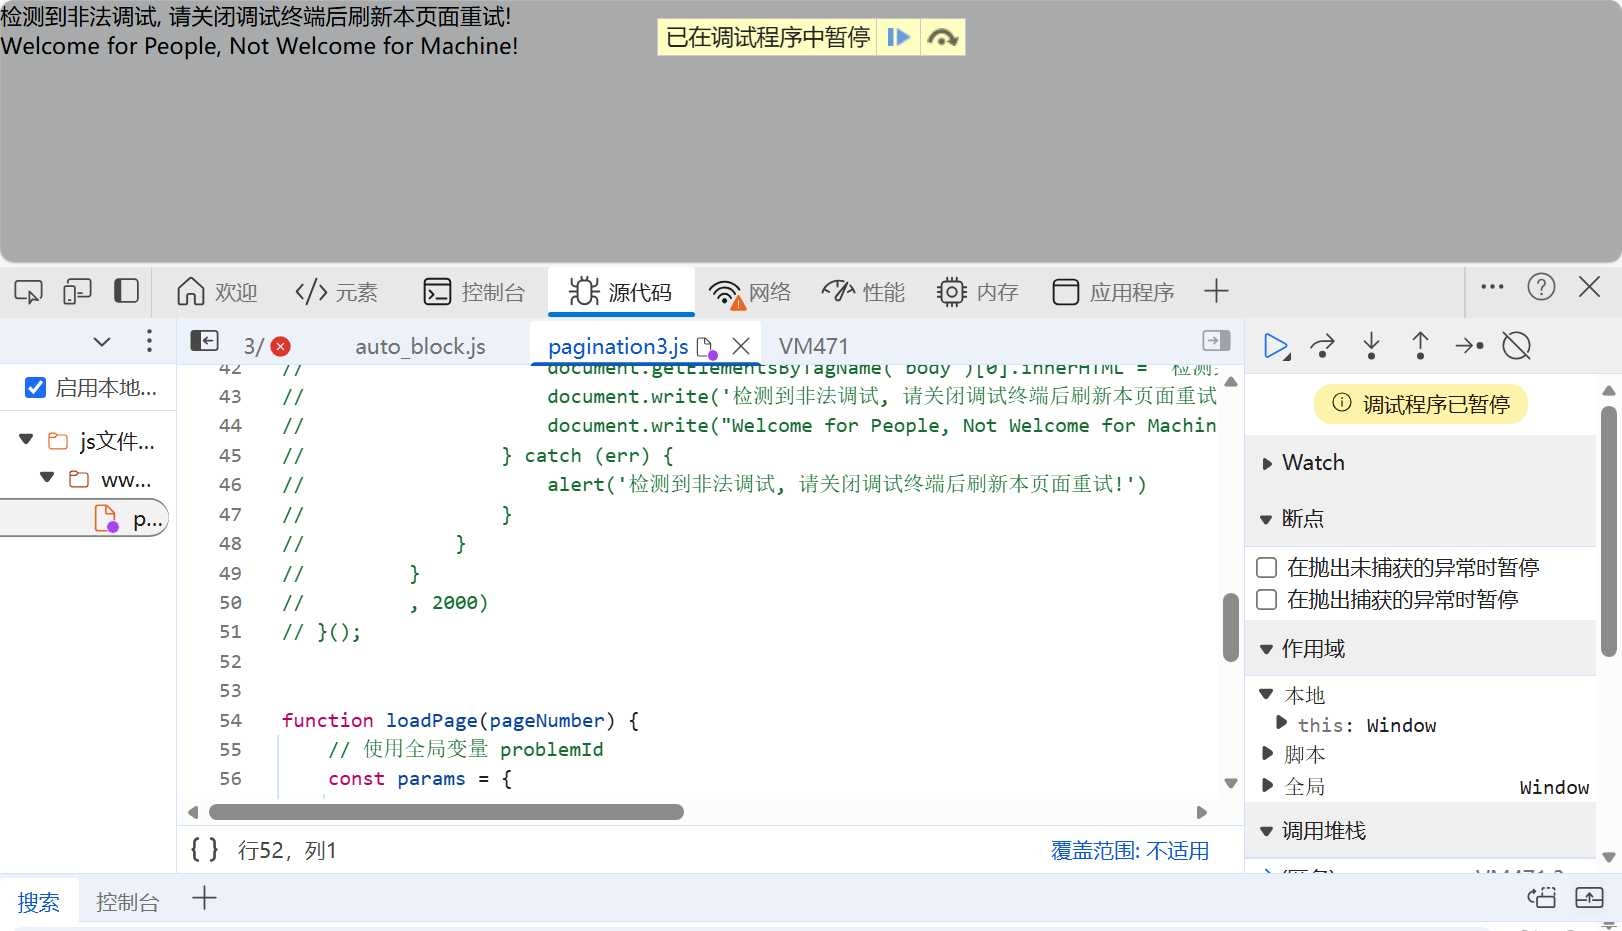The height and width of the screenshot is (931, 1622).
Task: Expand this: Window in 本地 scope
Action: tap(1283, 724)
